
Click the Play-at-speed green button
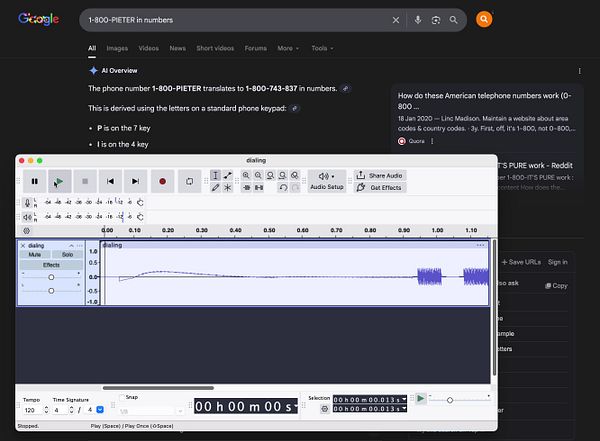click(x=420, y=399)
